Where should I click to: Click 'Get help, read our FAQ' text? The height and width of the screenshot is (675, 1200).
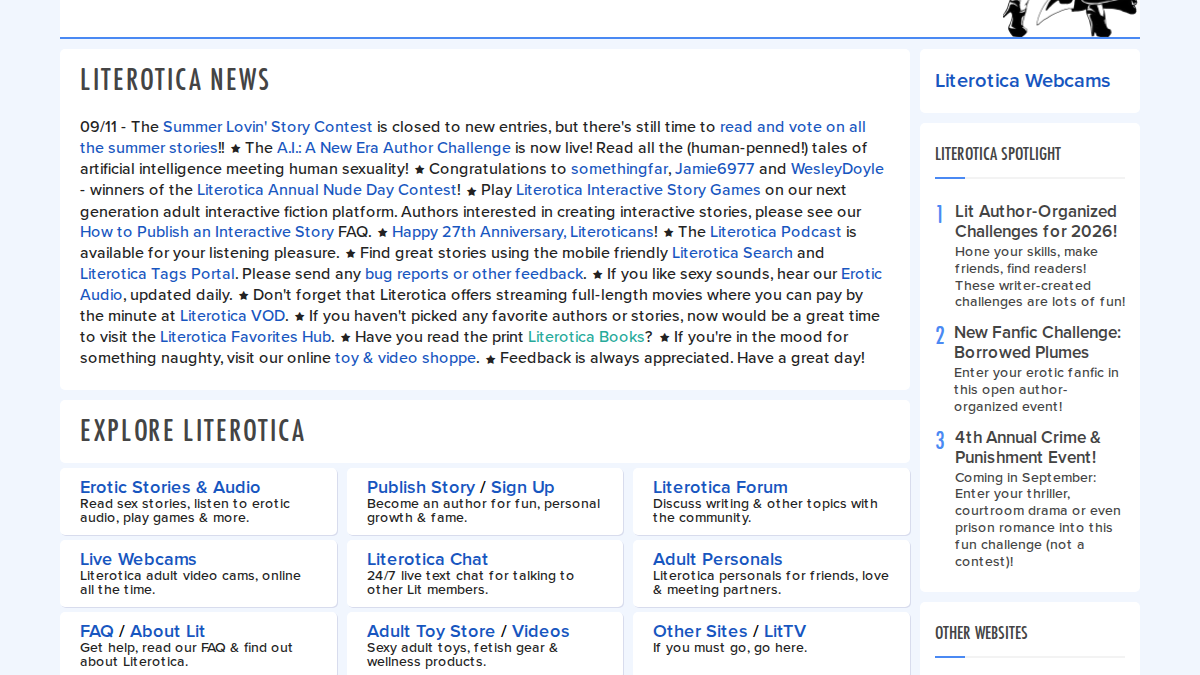coord(186,655)
